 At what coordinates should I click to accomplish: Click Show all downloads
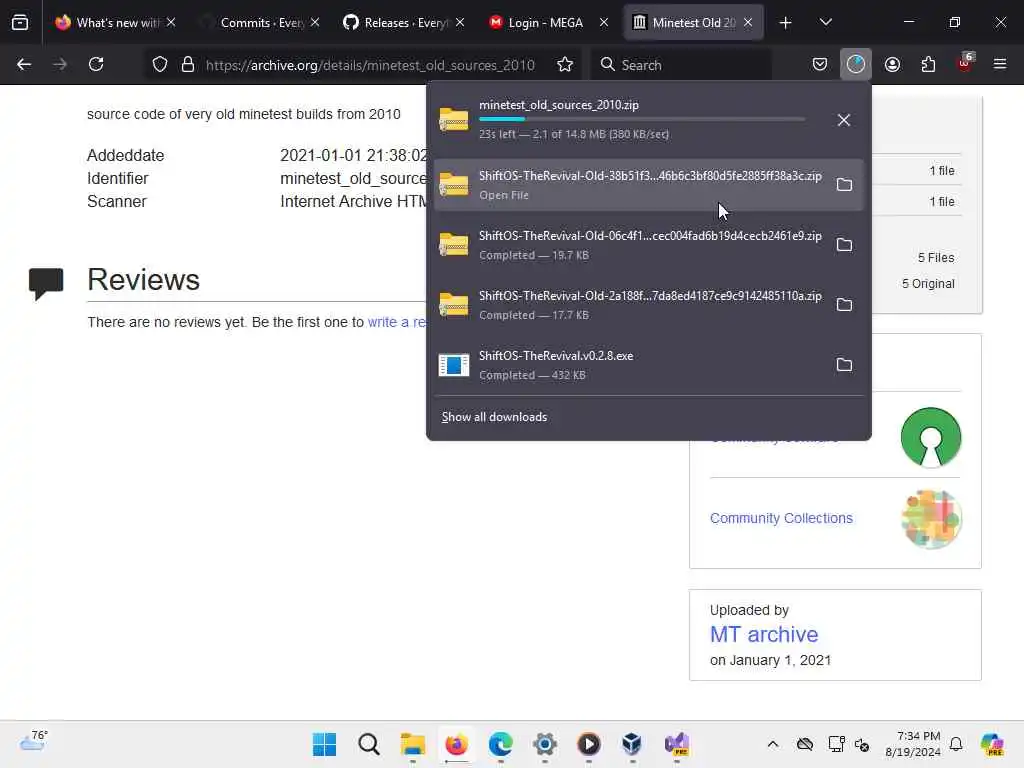coord(494,417)
